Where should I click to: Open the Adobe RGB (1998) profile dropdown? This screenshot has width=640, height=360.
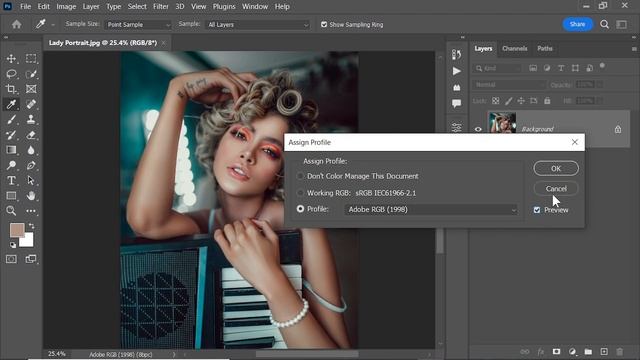431,209
